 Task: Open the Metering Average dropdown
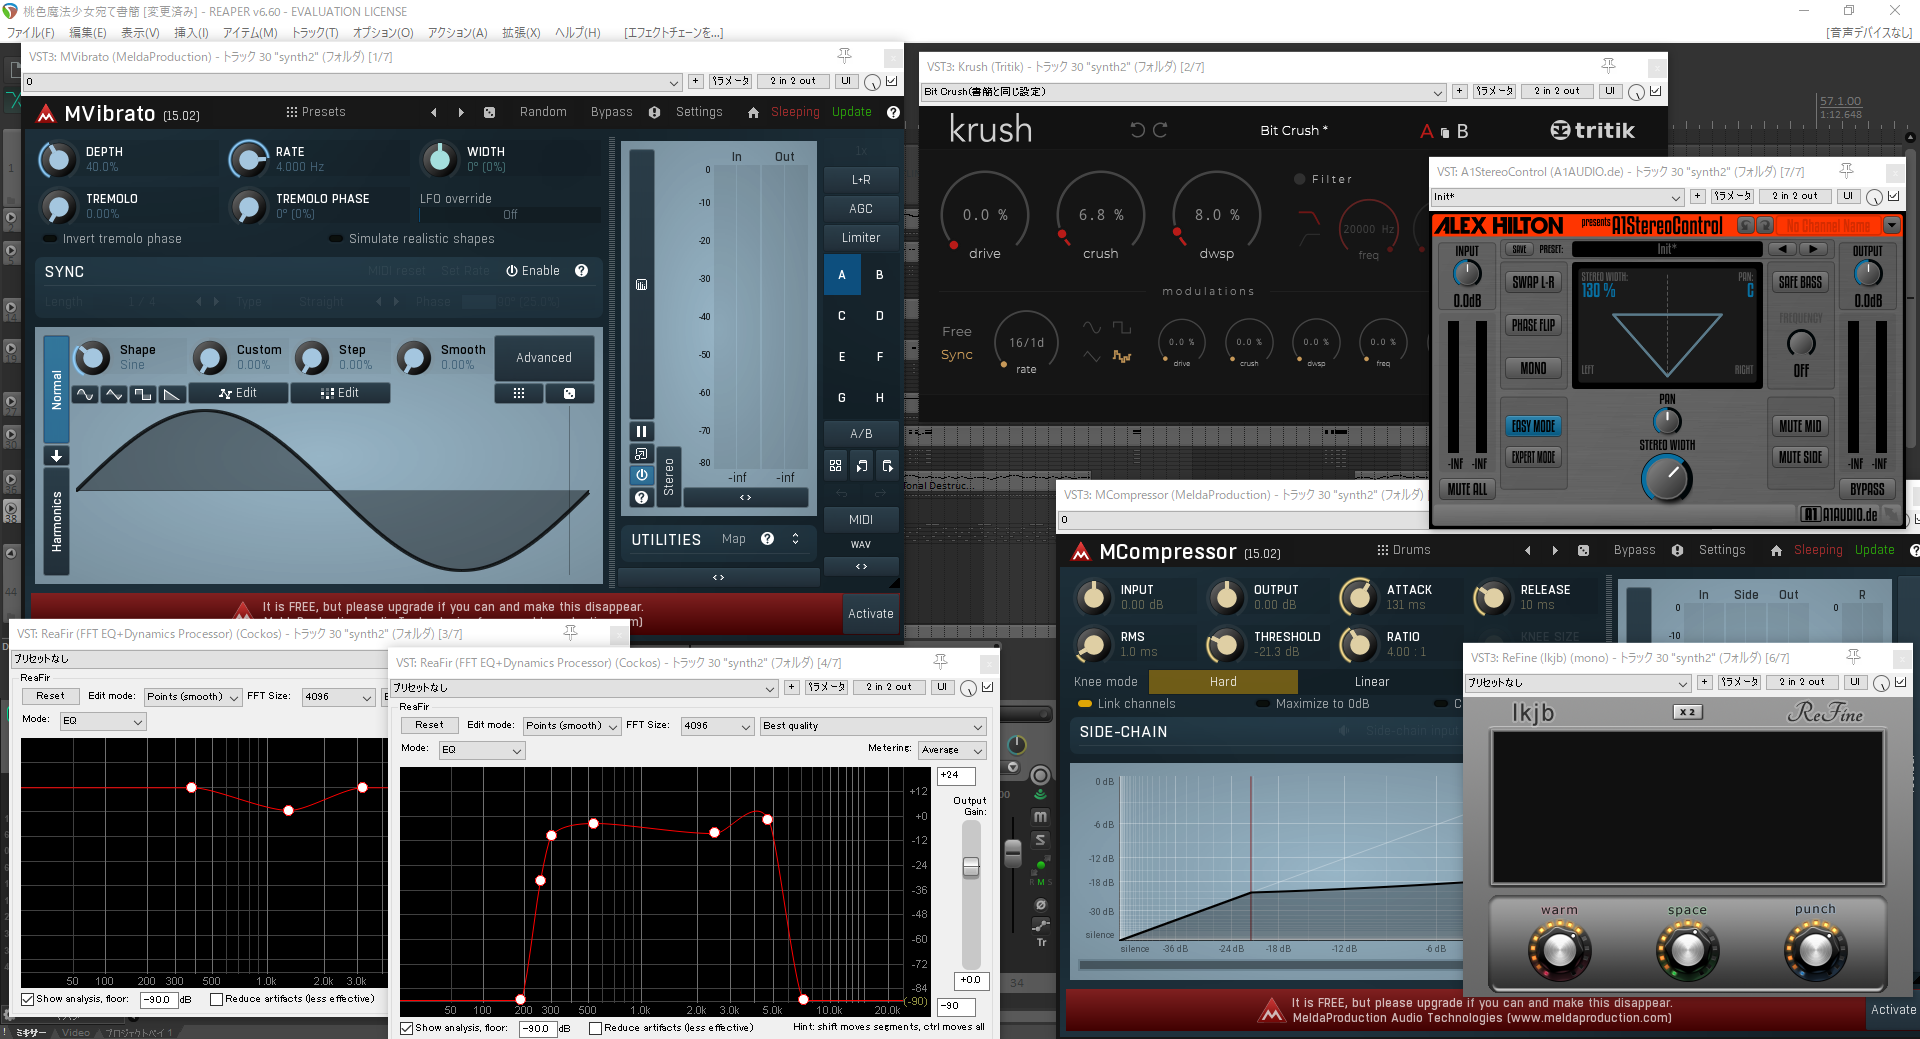[x=952, y=750]
